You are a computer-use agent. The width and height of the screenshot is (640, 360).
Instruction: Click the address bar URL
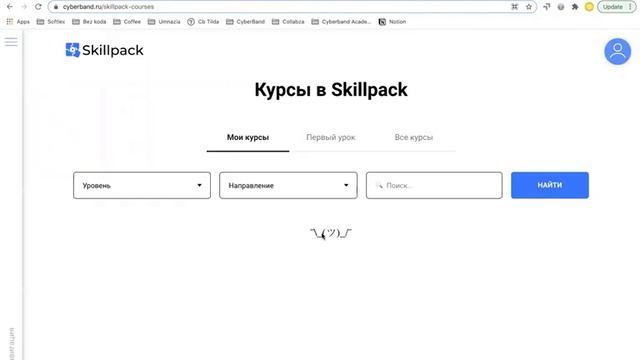pyautogui.click(x=109, y=7)
